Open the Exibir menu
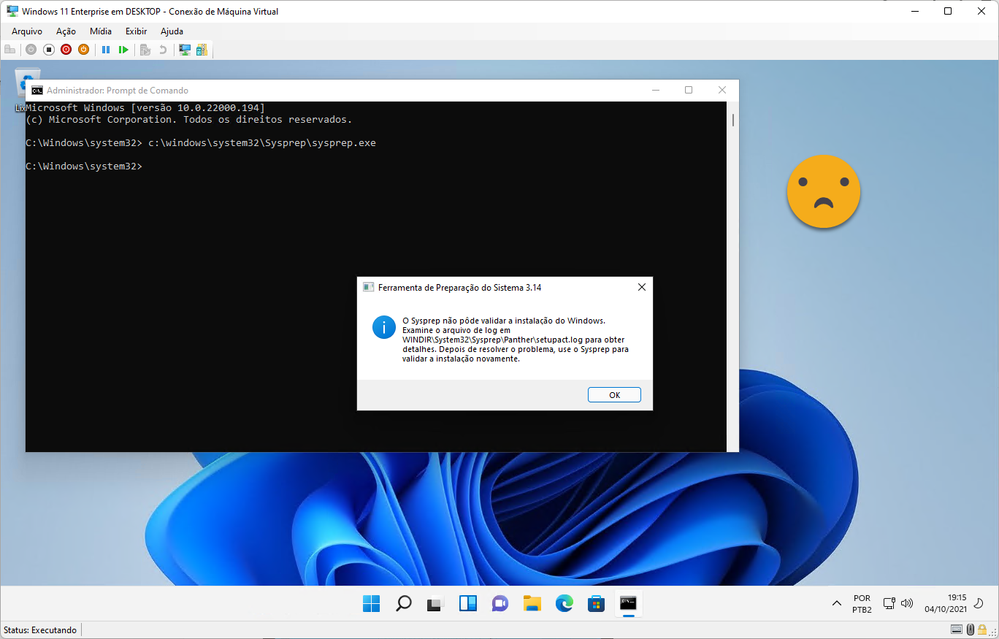Image resolution: width=999 pixels, height=639 pixels. coord(136,31)
